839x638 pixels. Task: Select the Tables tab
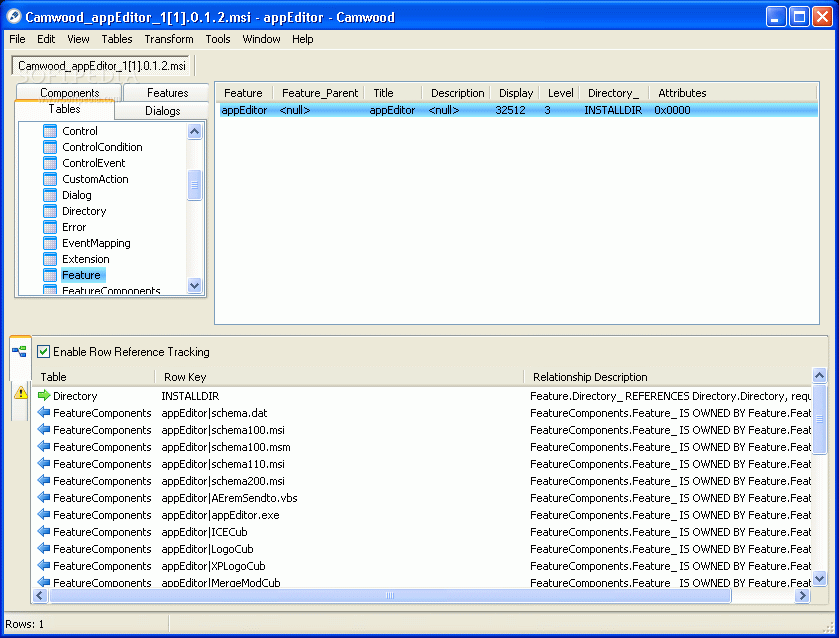(x=64, y=109)
